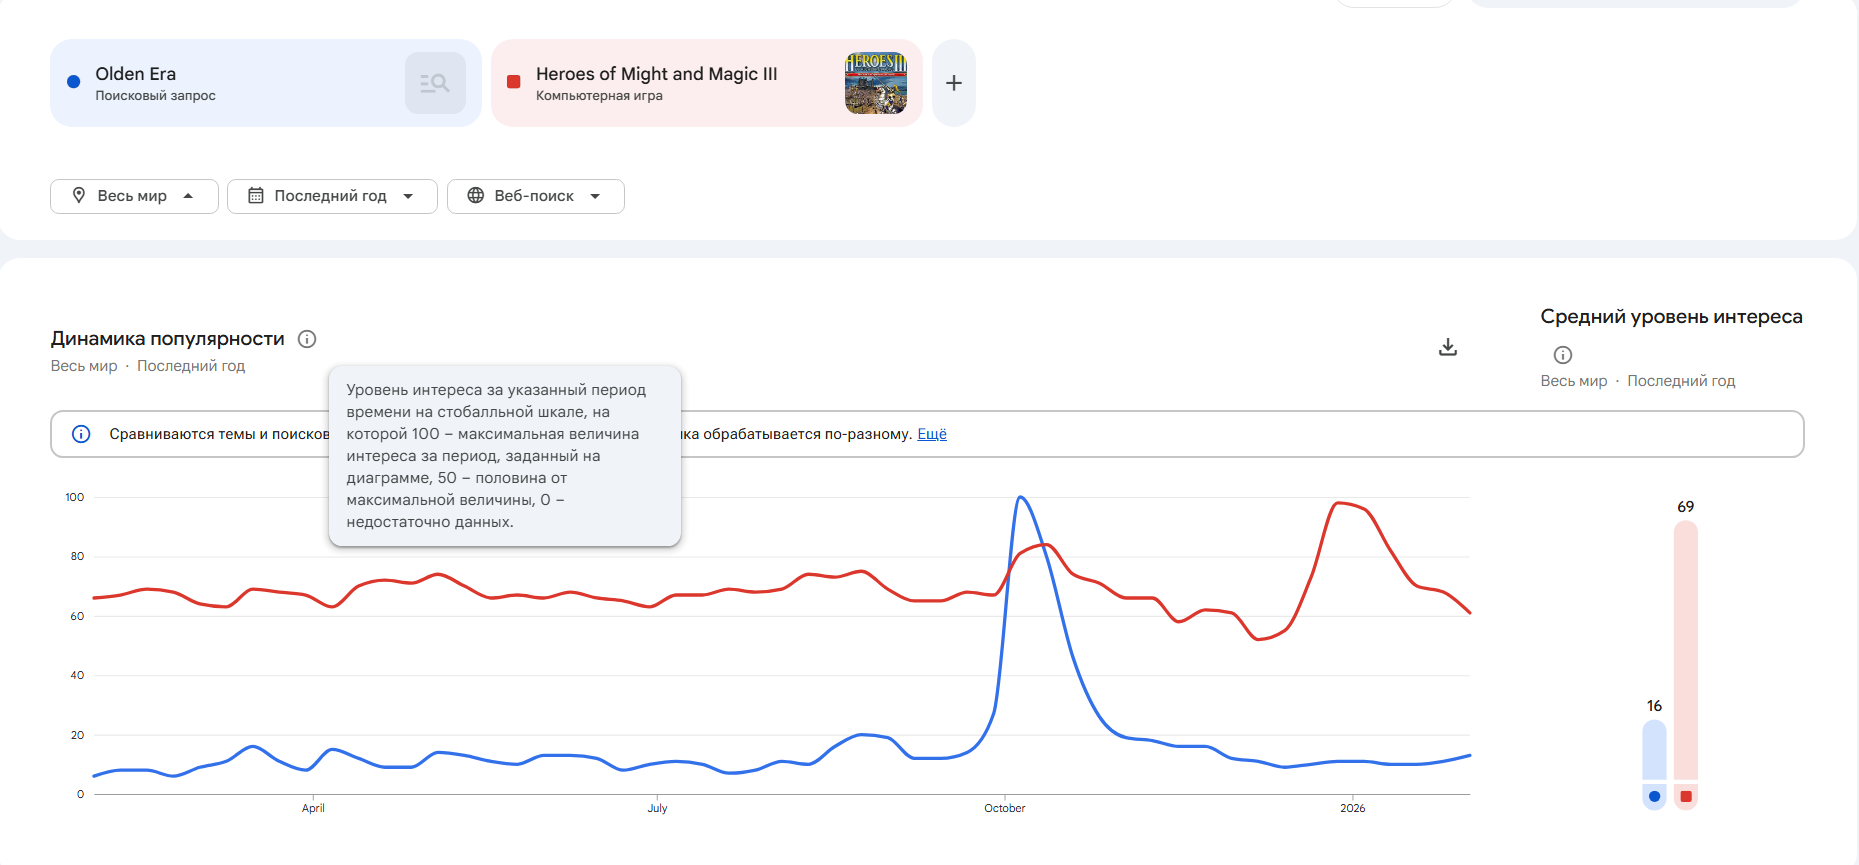Select the Heroes of Might and Magic III card
The height and width of the screenshot is (865, 1859).
tap(680, 83)
